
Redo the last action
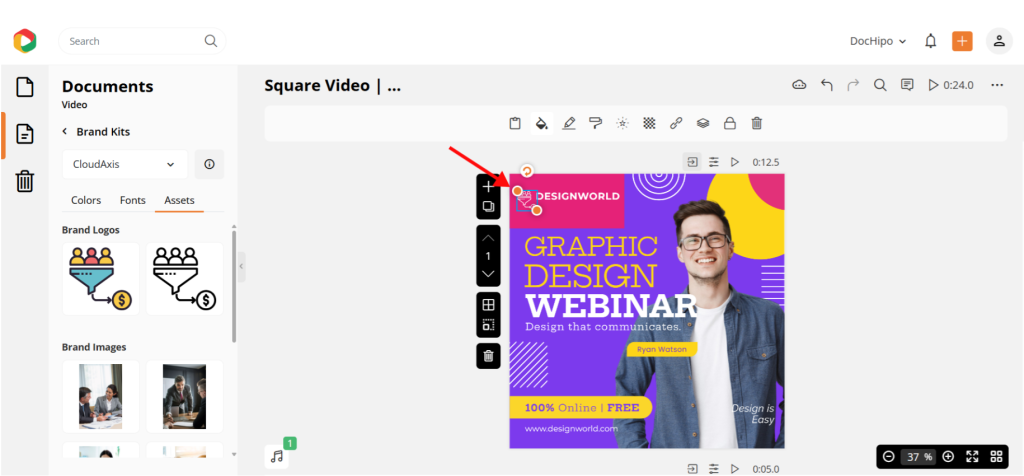coord(853,85)
